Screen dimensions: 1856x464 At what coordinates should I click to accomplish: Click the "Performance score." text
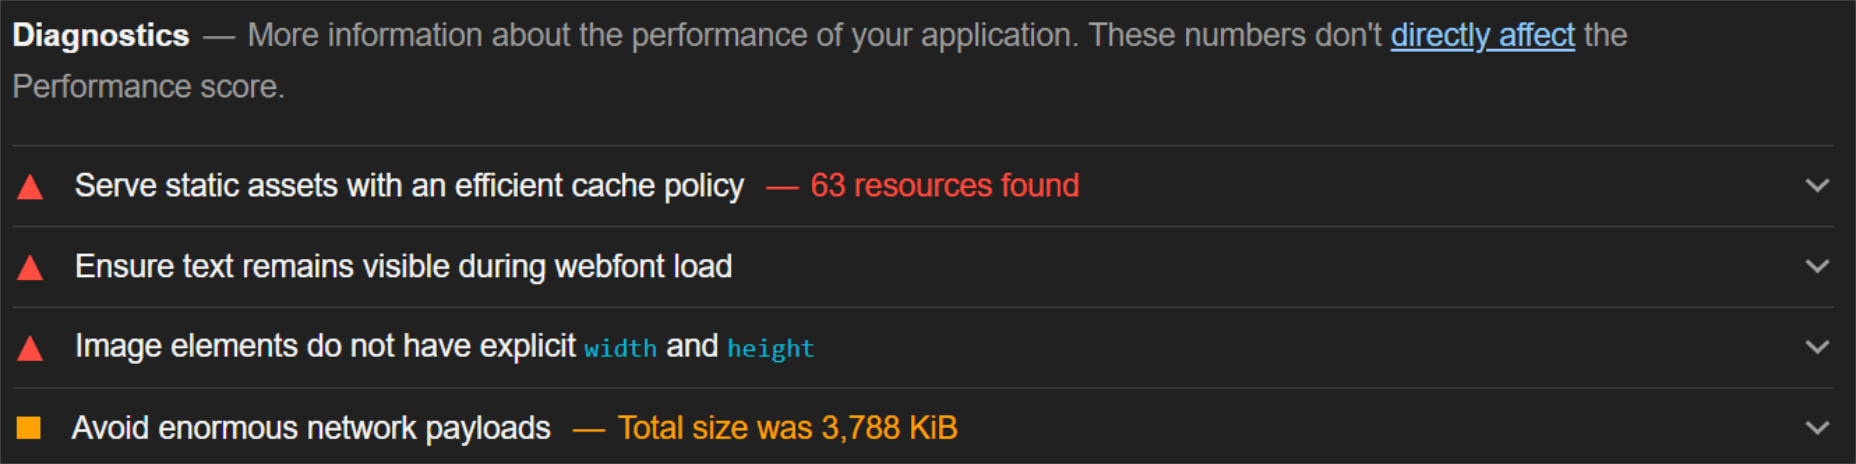pos(148,87)
